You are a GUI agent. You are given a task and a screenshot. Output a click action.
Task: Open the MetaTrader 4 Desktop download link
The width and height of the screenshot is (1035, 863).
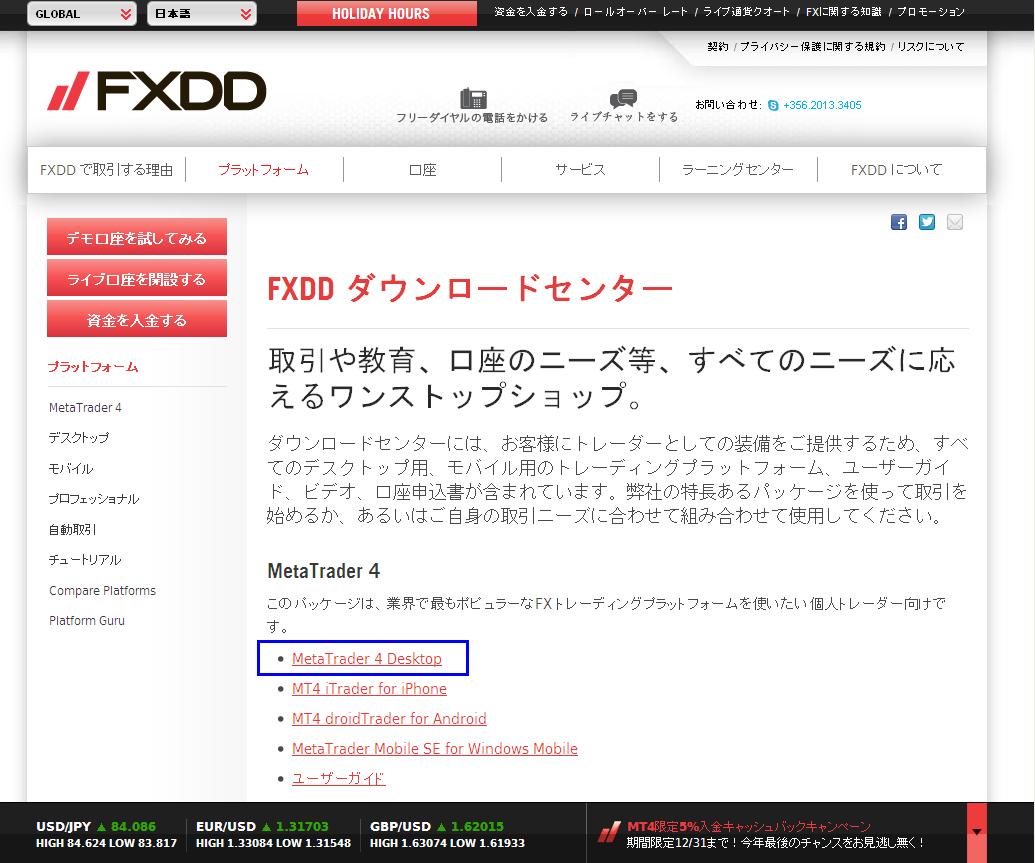366,659
